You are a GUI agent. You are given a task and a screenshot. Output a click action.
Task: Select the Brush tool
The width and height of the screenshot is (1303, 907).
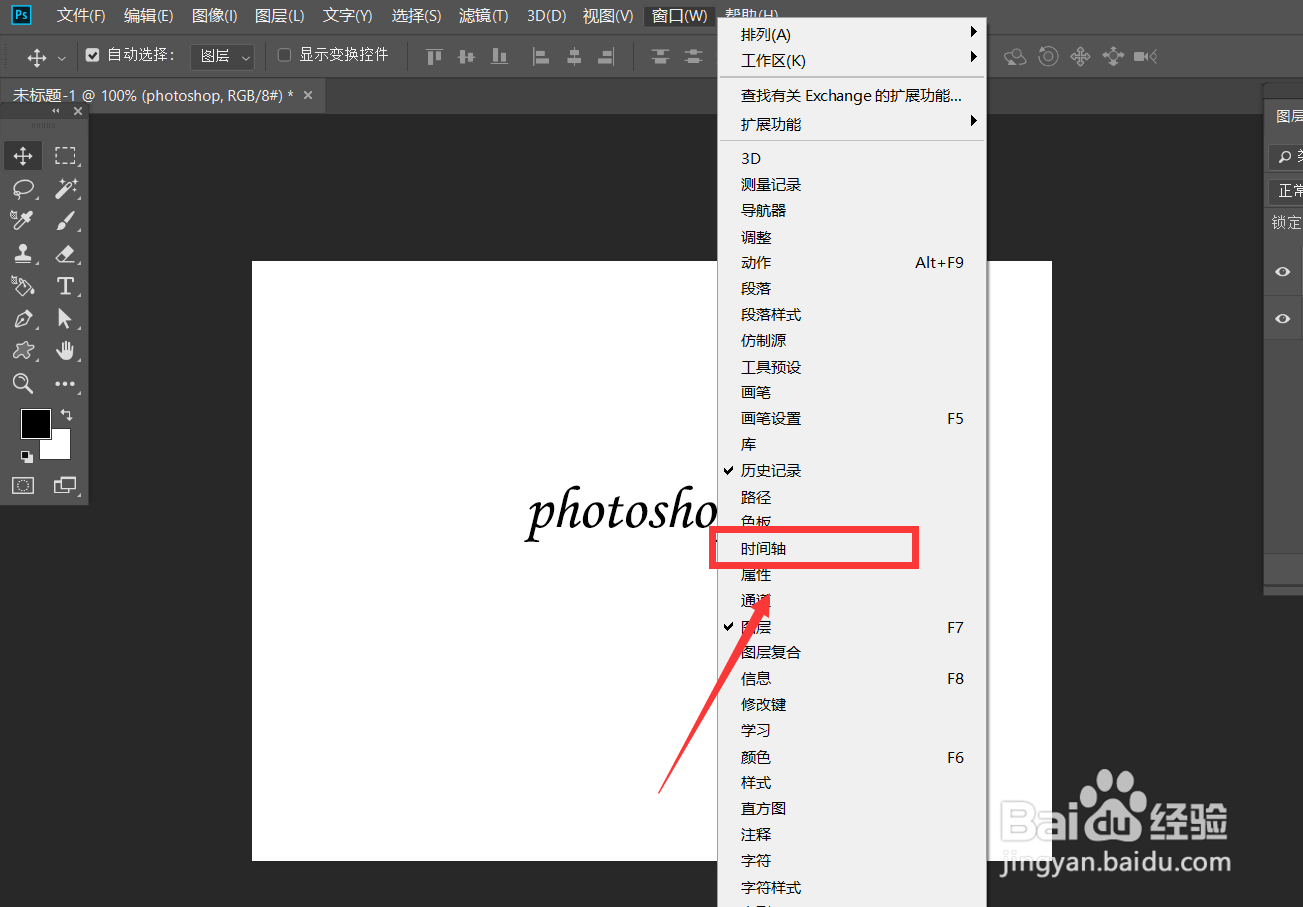[65, 221]
